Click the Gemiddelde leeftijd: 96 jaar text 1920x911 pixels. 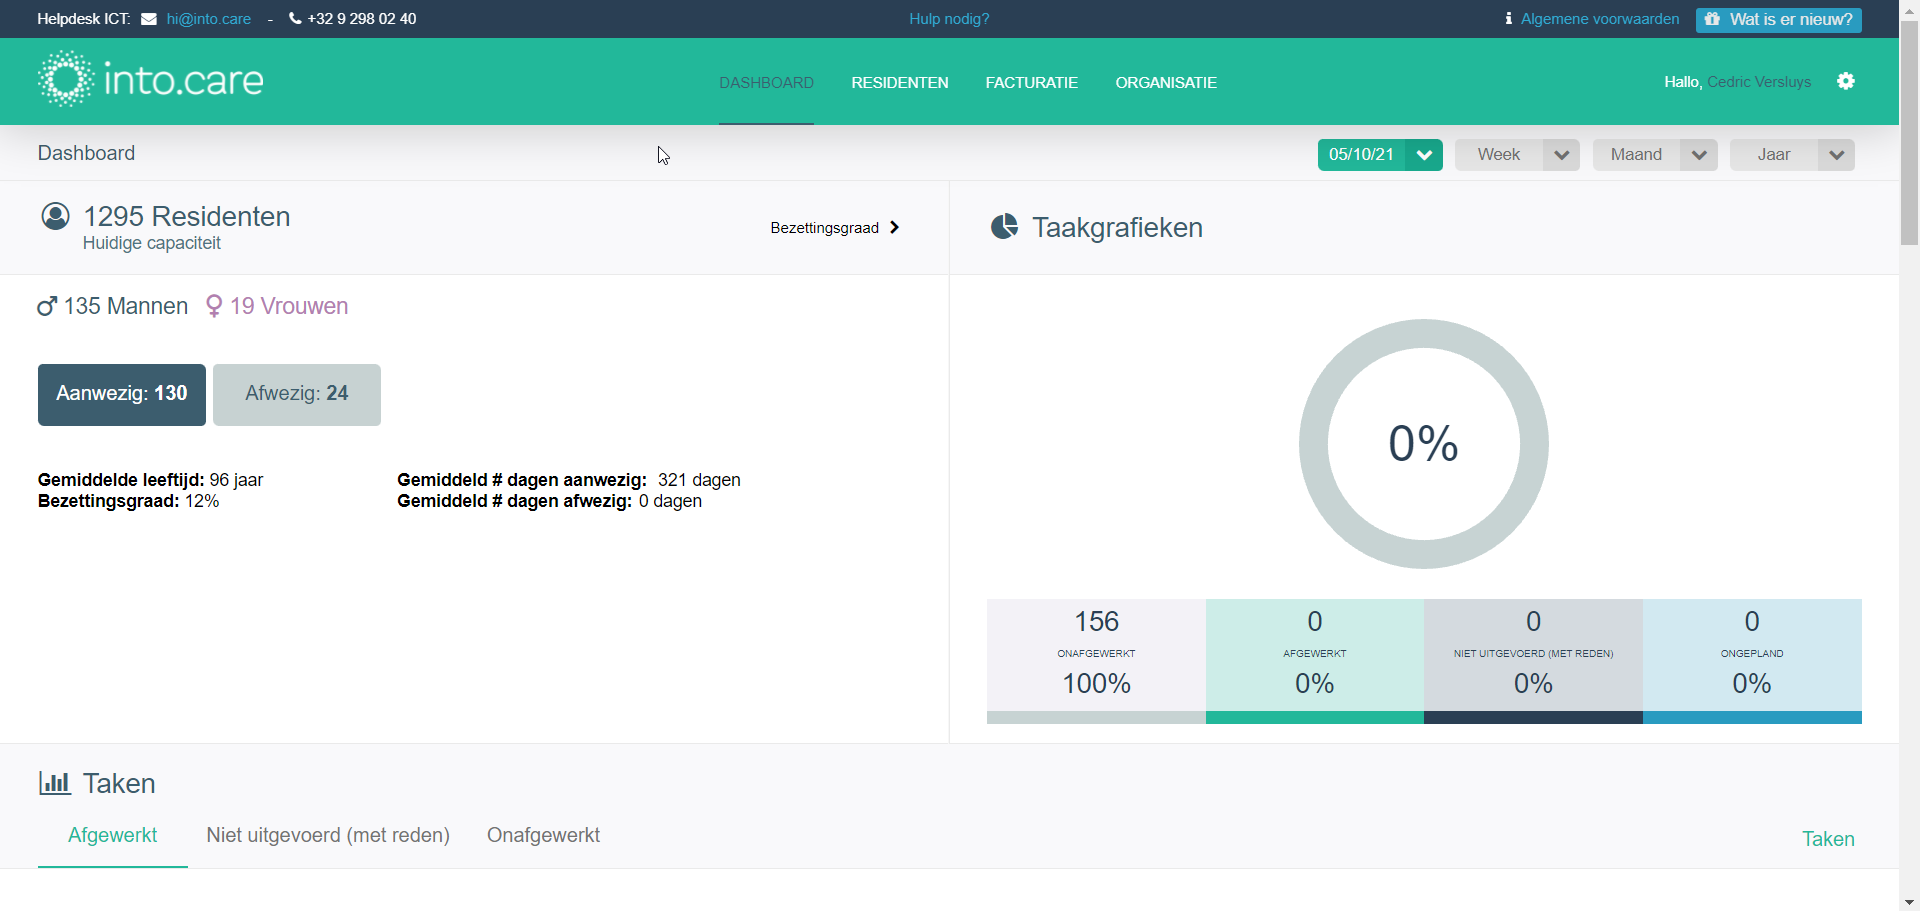[x=151, y=480]
